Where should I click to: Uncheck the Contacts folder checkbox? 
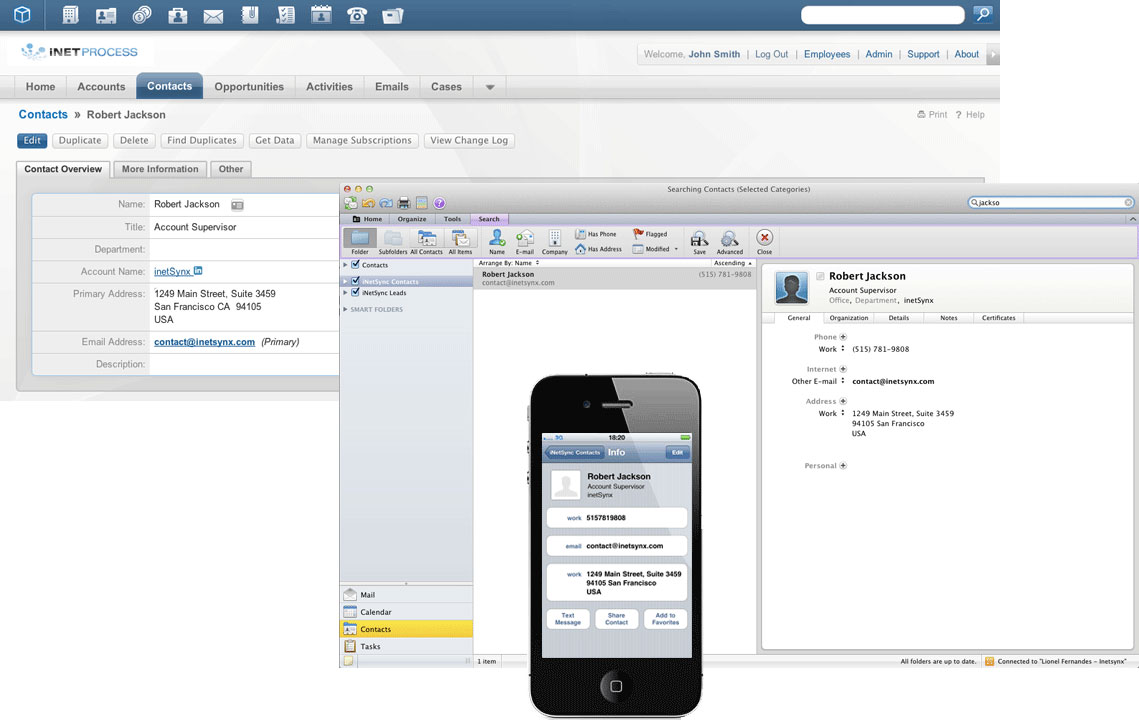[355, 265]
